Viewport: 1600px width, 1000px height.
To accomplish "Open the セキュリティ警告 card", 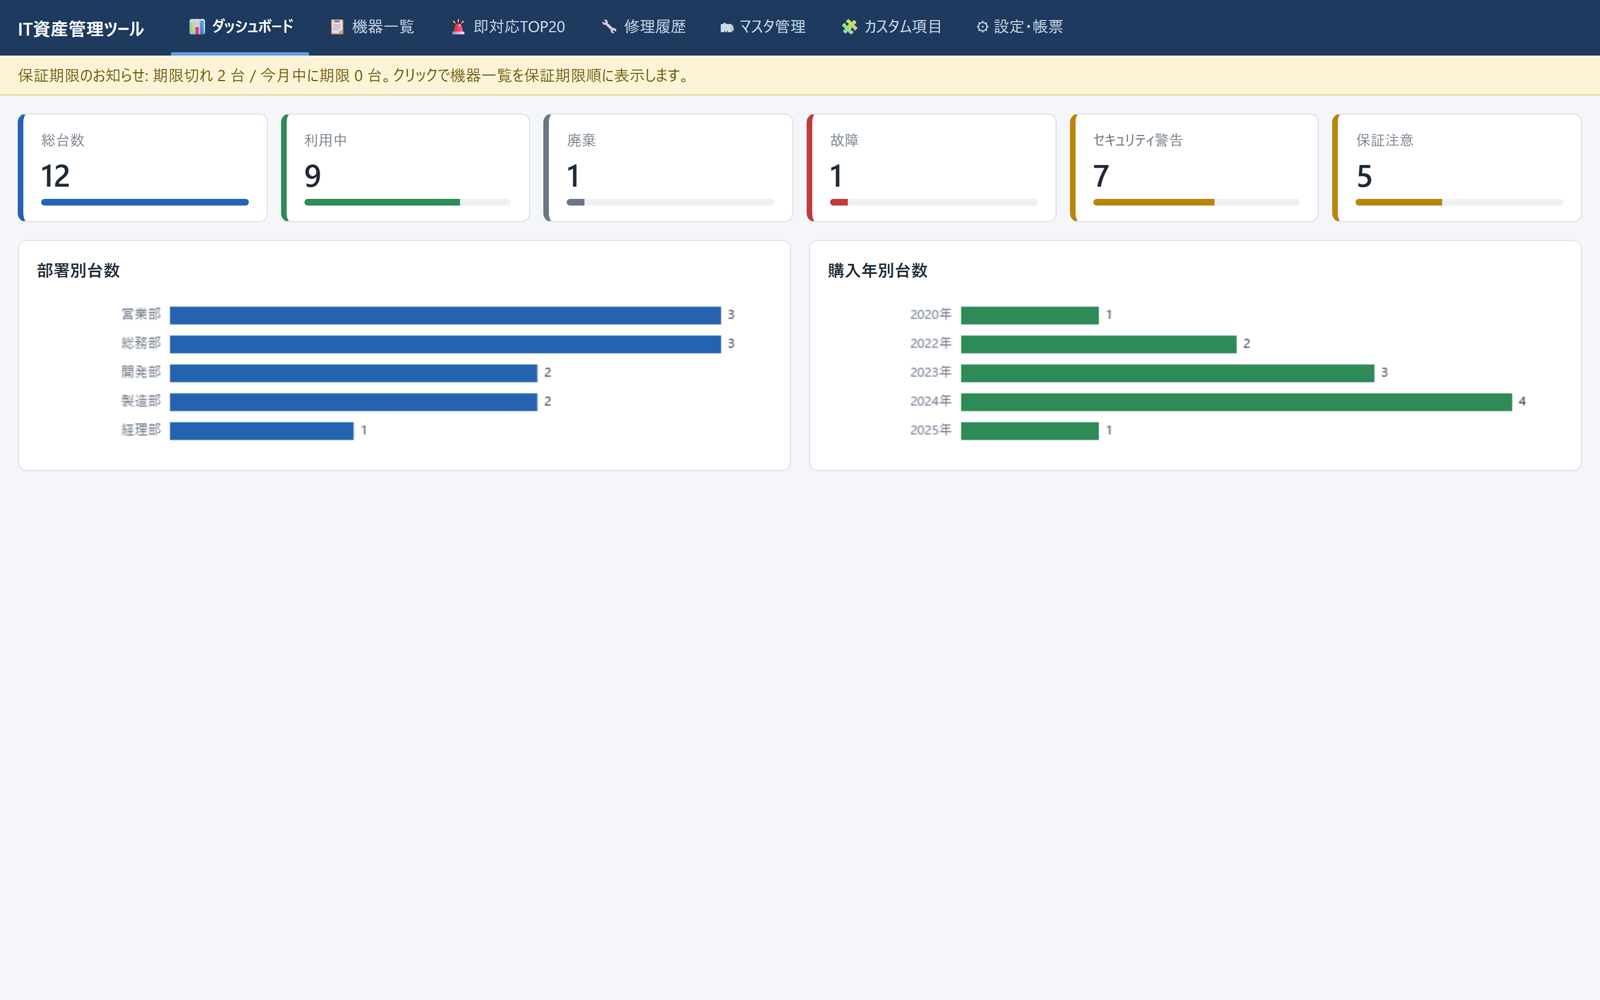I will tap(1195, 168).
